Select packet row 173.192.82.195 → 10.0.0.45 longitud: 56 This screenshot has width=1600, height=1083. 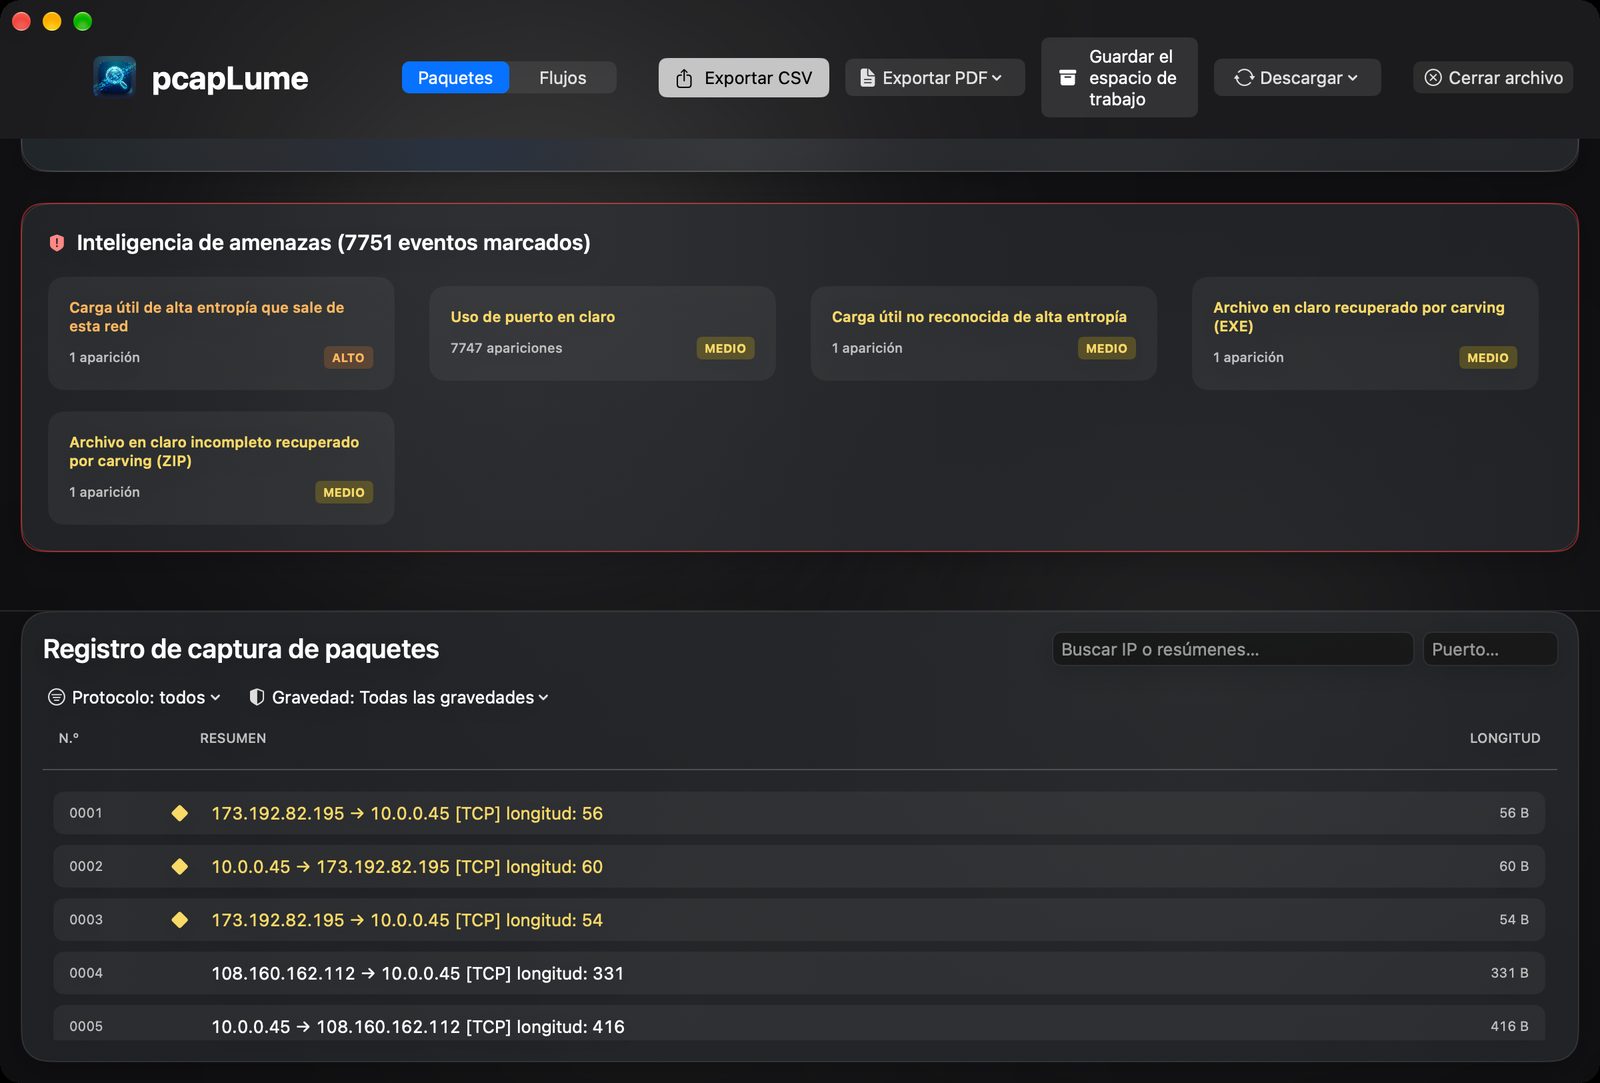[799, 813]
